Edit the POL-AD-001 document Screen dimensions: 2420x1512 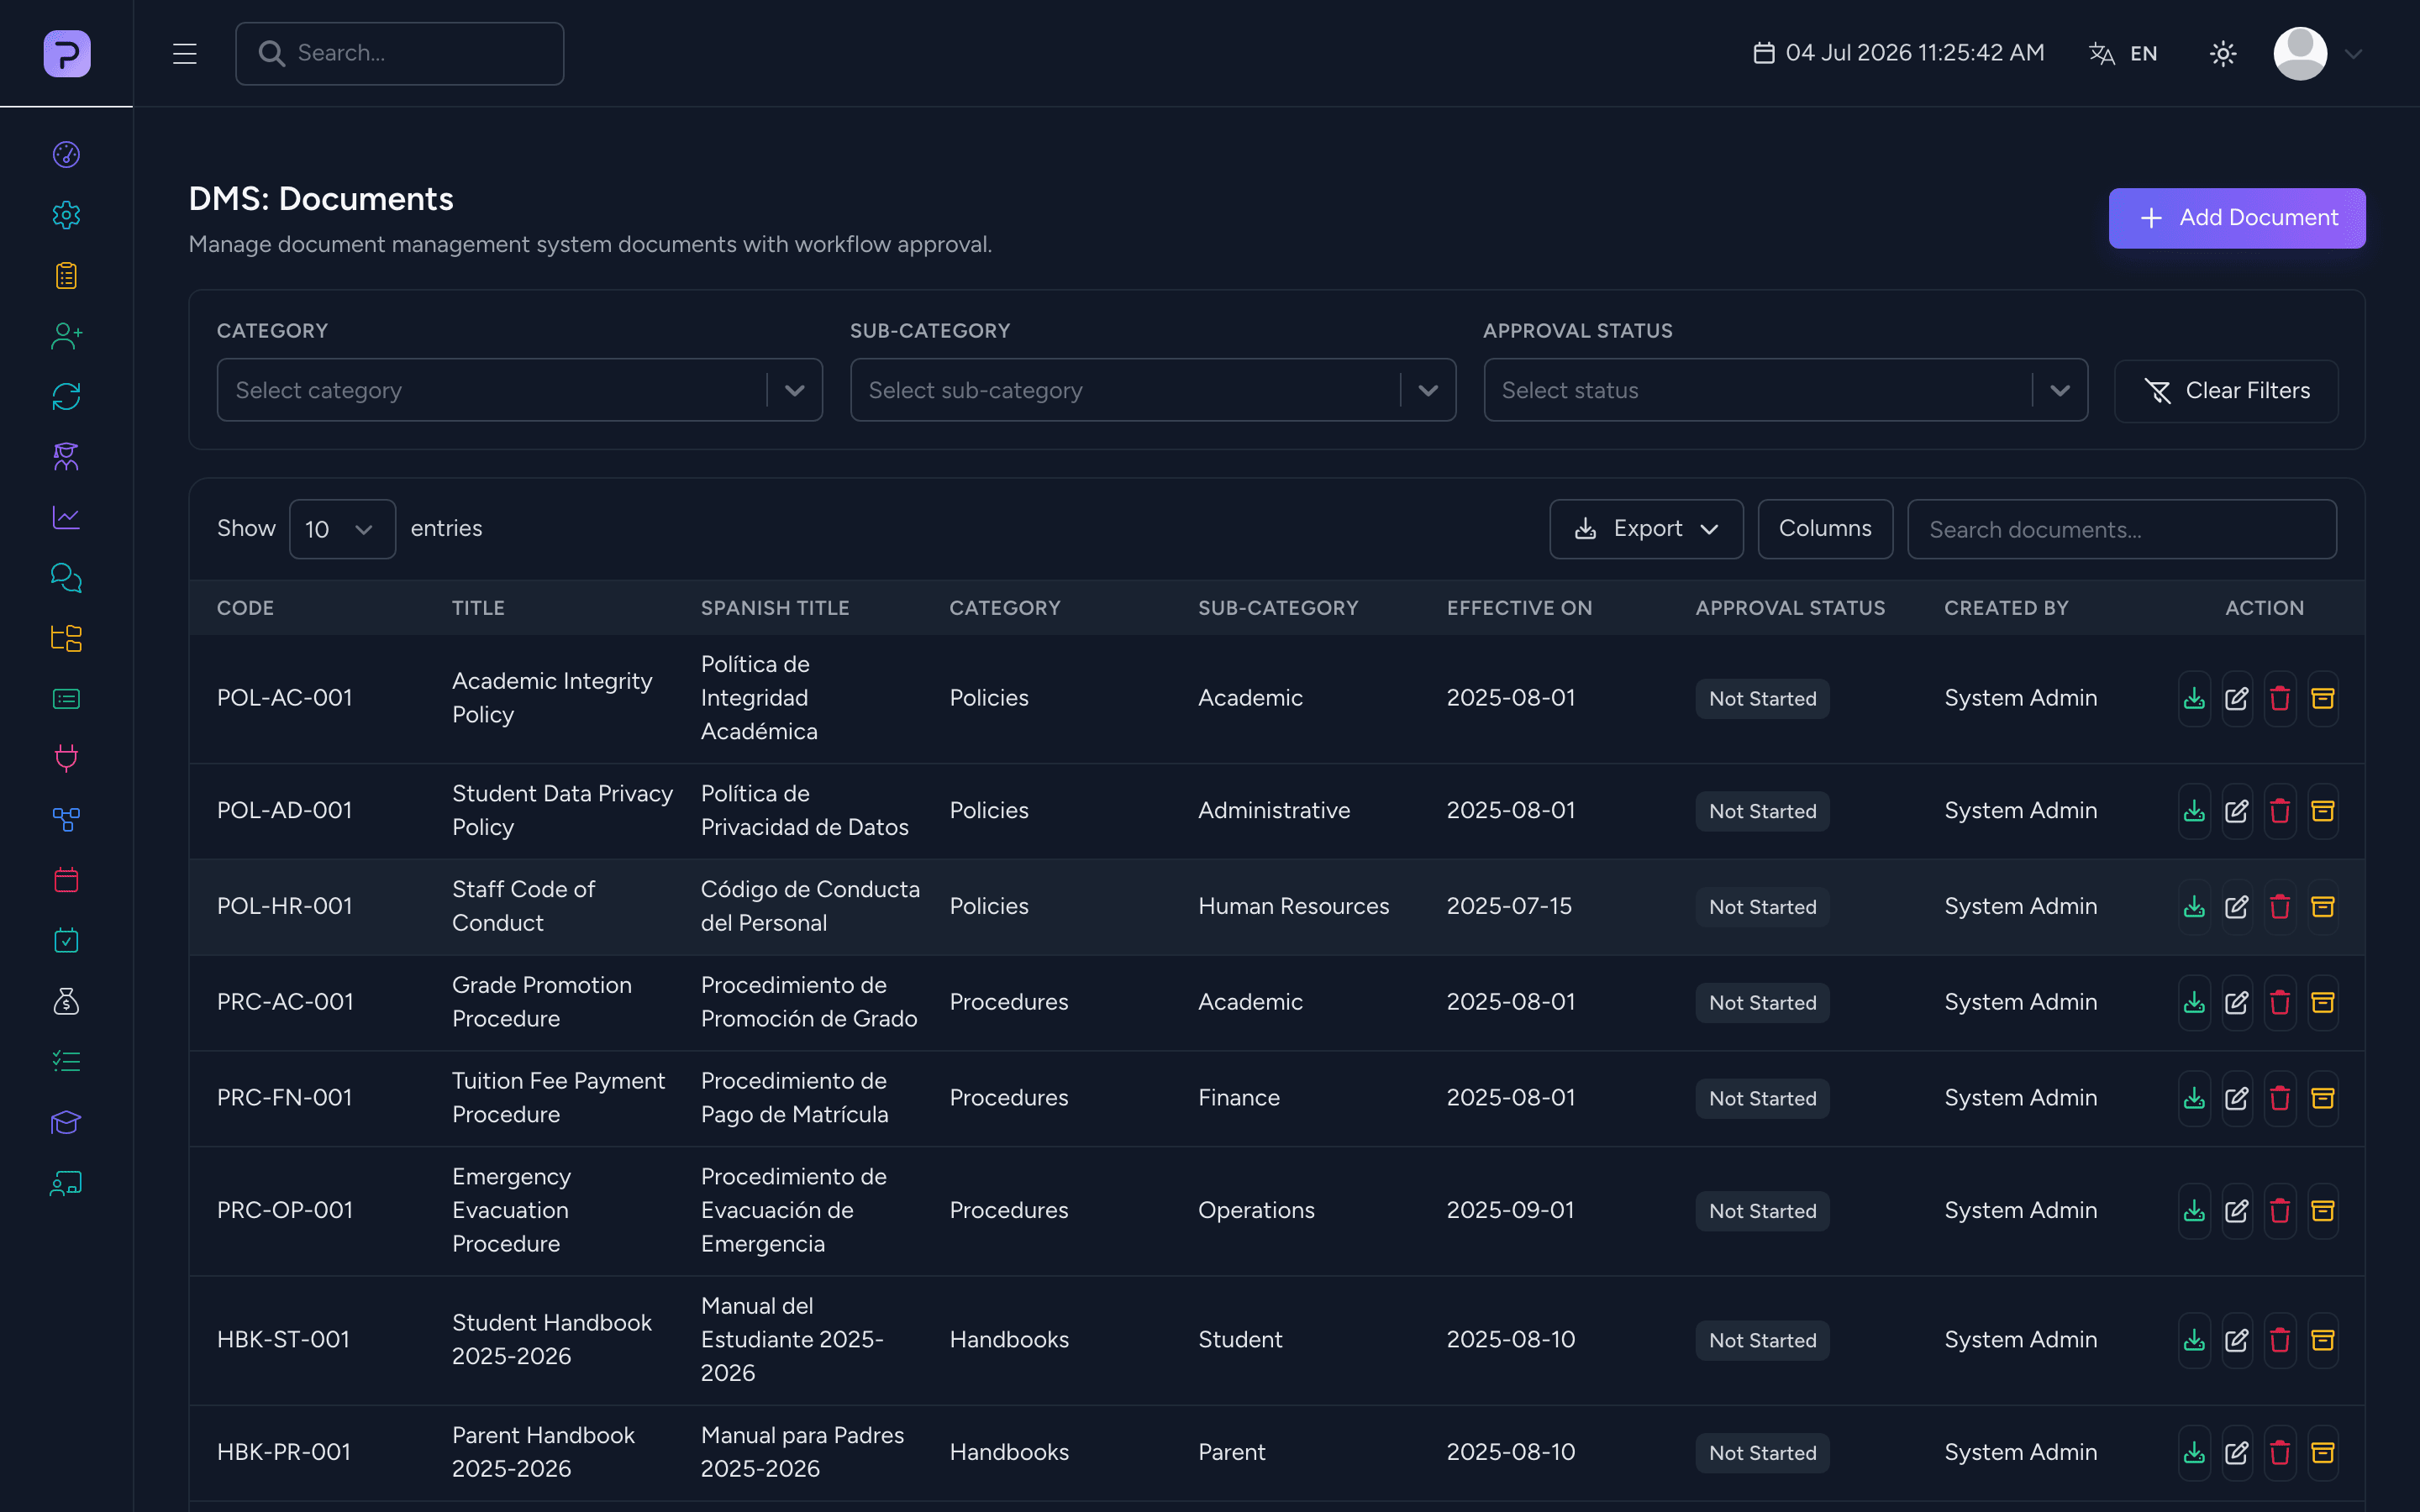point(2237,811)
